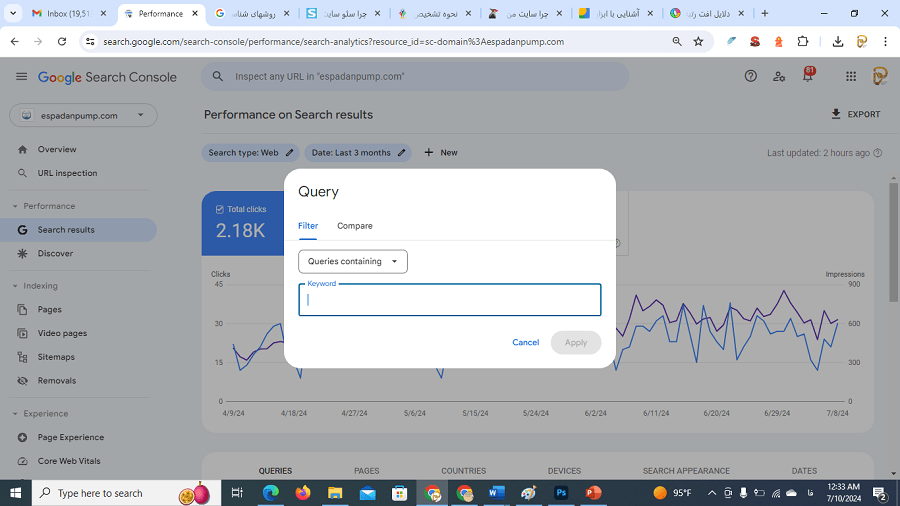Open the Google apps grid

pos(851,77)
